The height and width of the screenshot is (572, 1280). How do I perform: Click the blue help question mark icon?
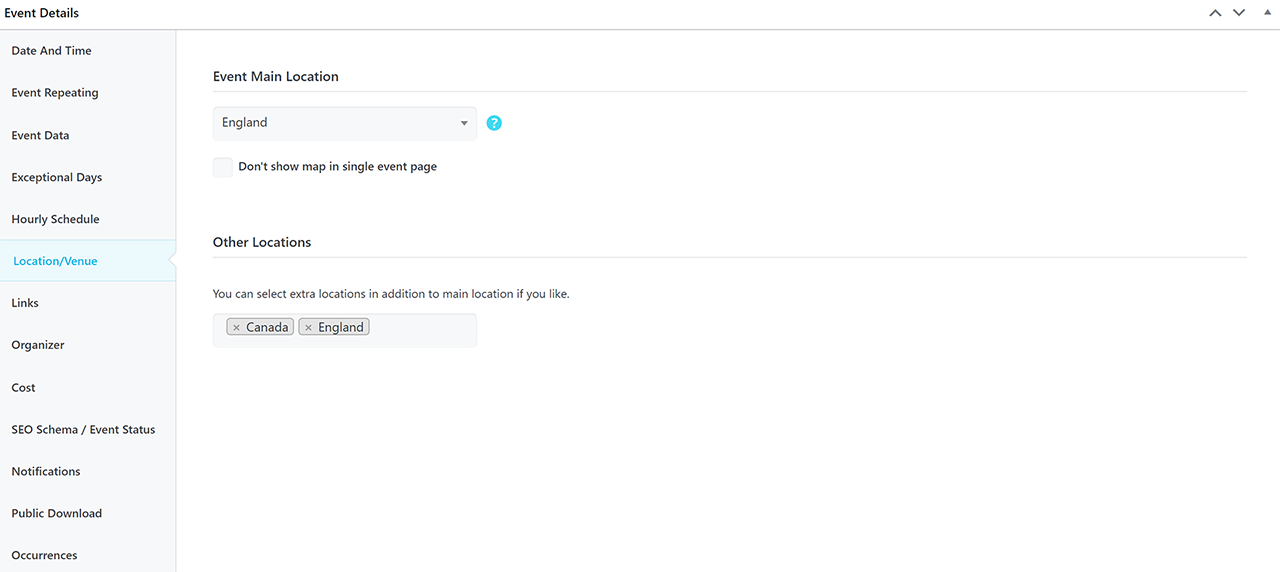click(x=494, y=123)
